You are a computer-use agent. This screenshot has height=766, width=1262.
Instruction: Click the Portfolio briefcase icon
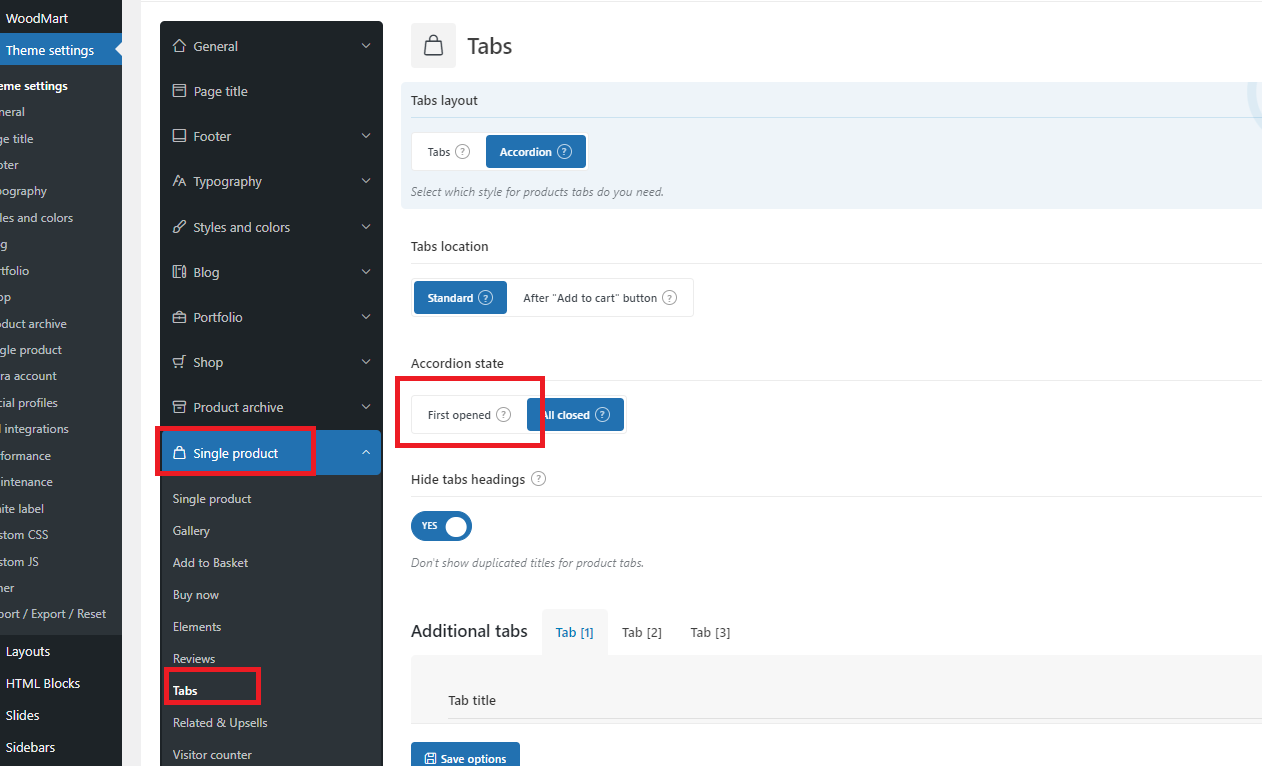pyautogui.click(x=180, y=317)
